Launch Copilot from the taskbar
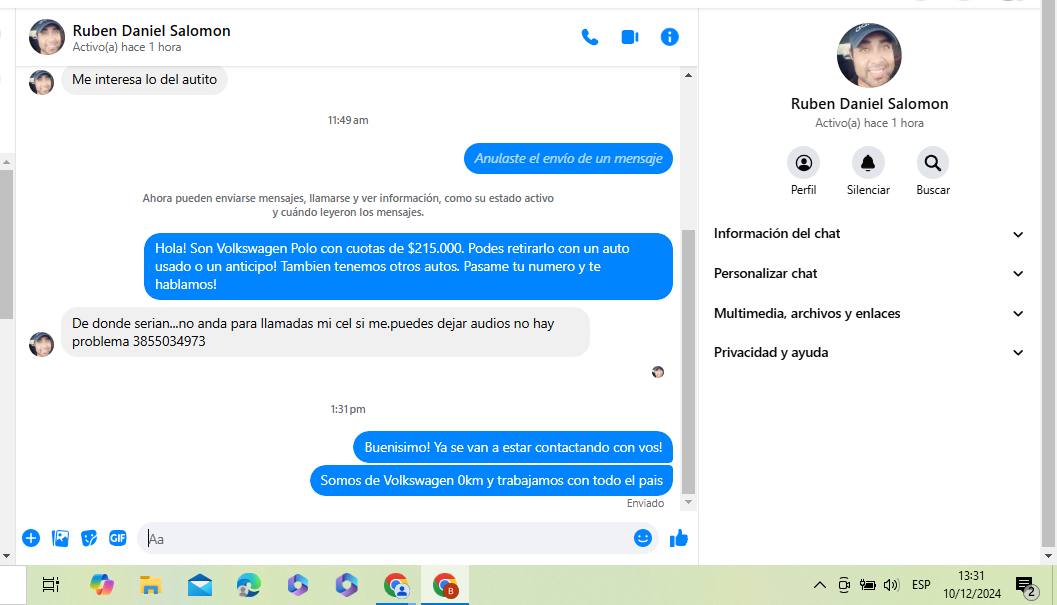The height and width of the screenshot is (605, 1057). pyautogui.click(x=102, y=585)
